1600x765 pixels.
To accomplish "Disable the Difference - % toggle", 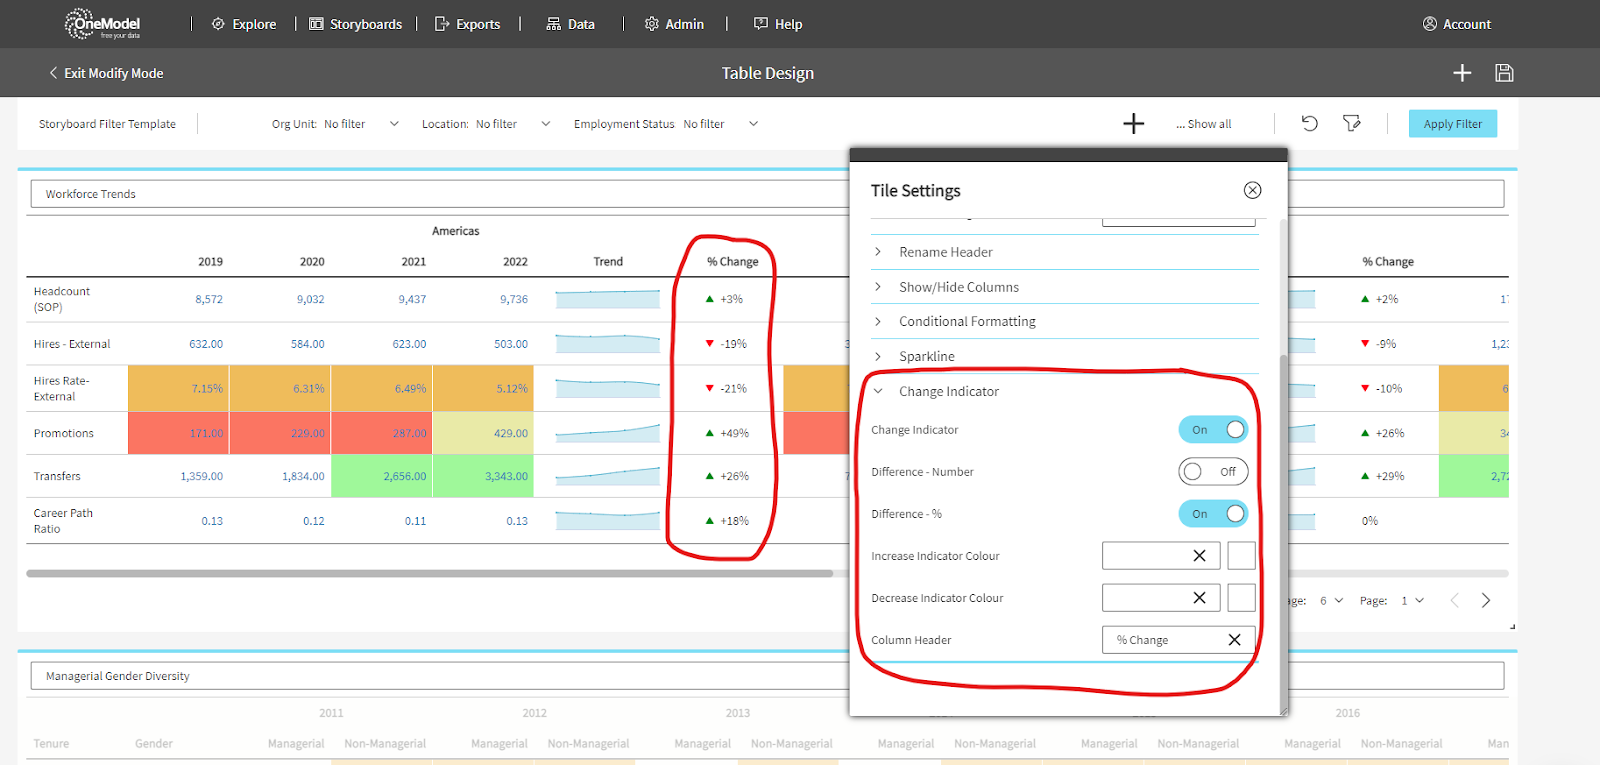I will pos(1213,514).
